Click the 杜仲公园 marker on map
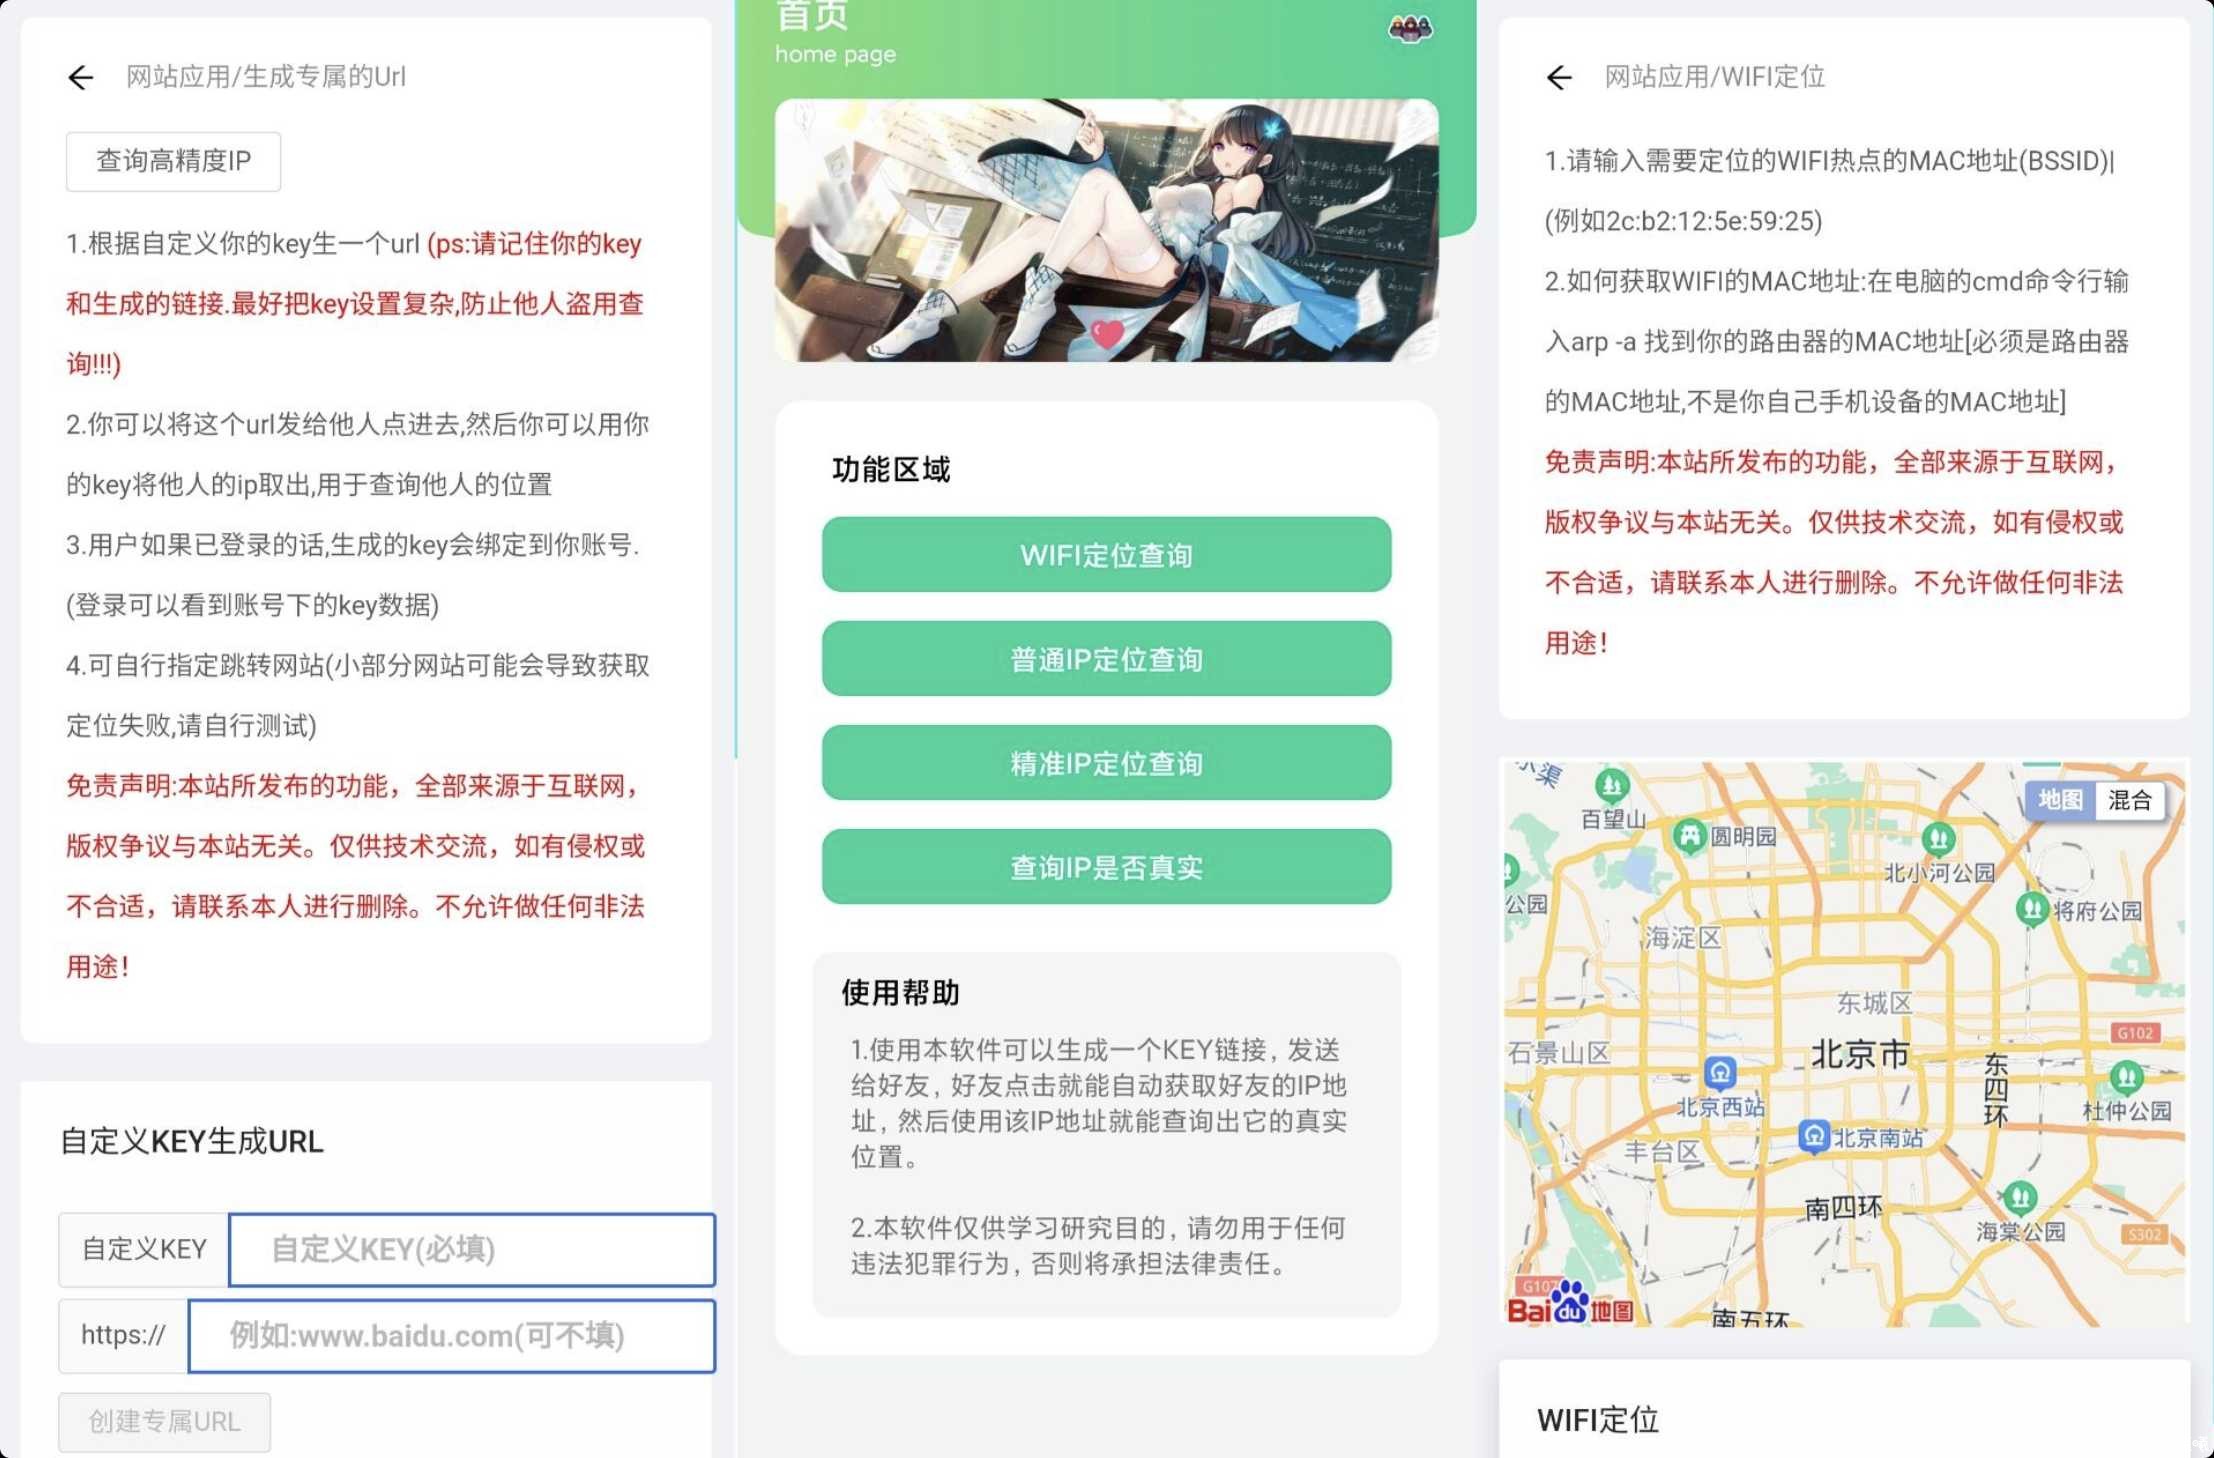 [x=2126, y=1078]
